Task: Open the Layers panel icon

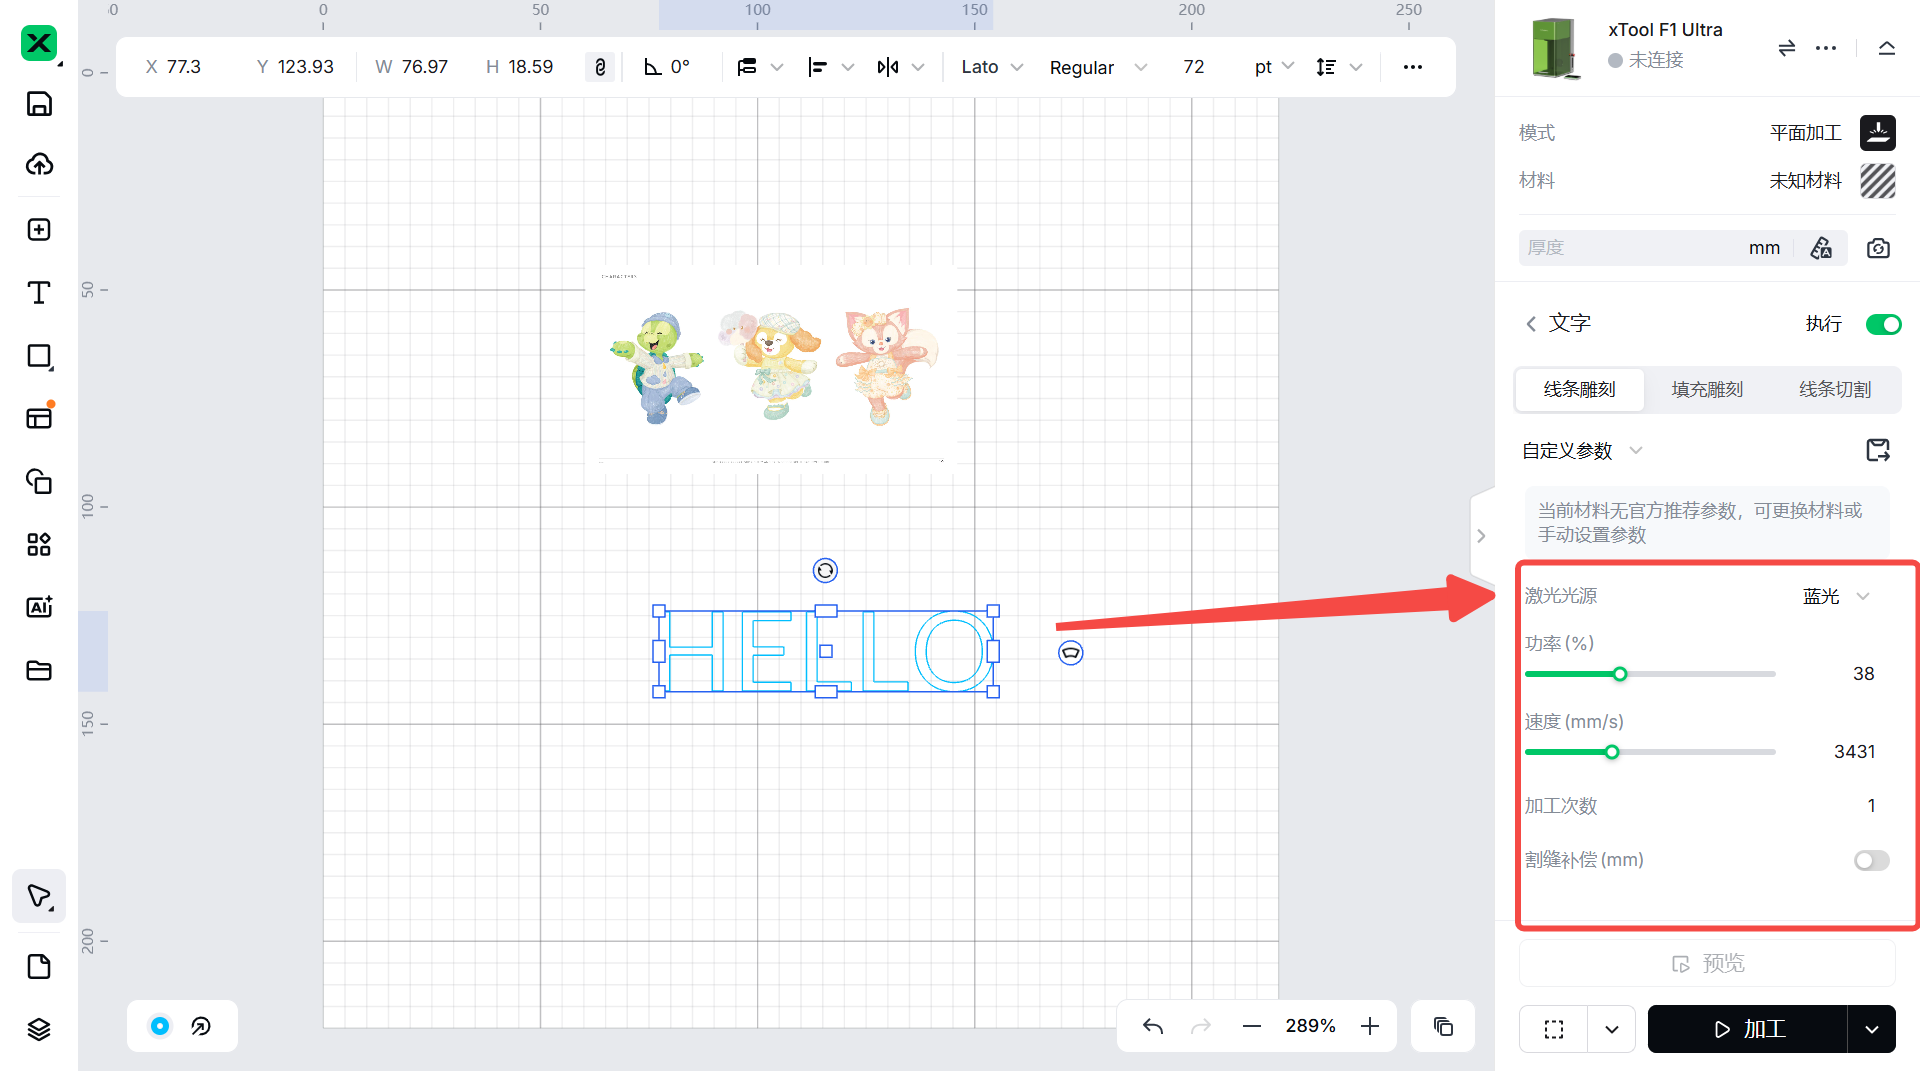Action: (x=39, y=1029)
